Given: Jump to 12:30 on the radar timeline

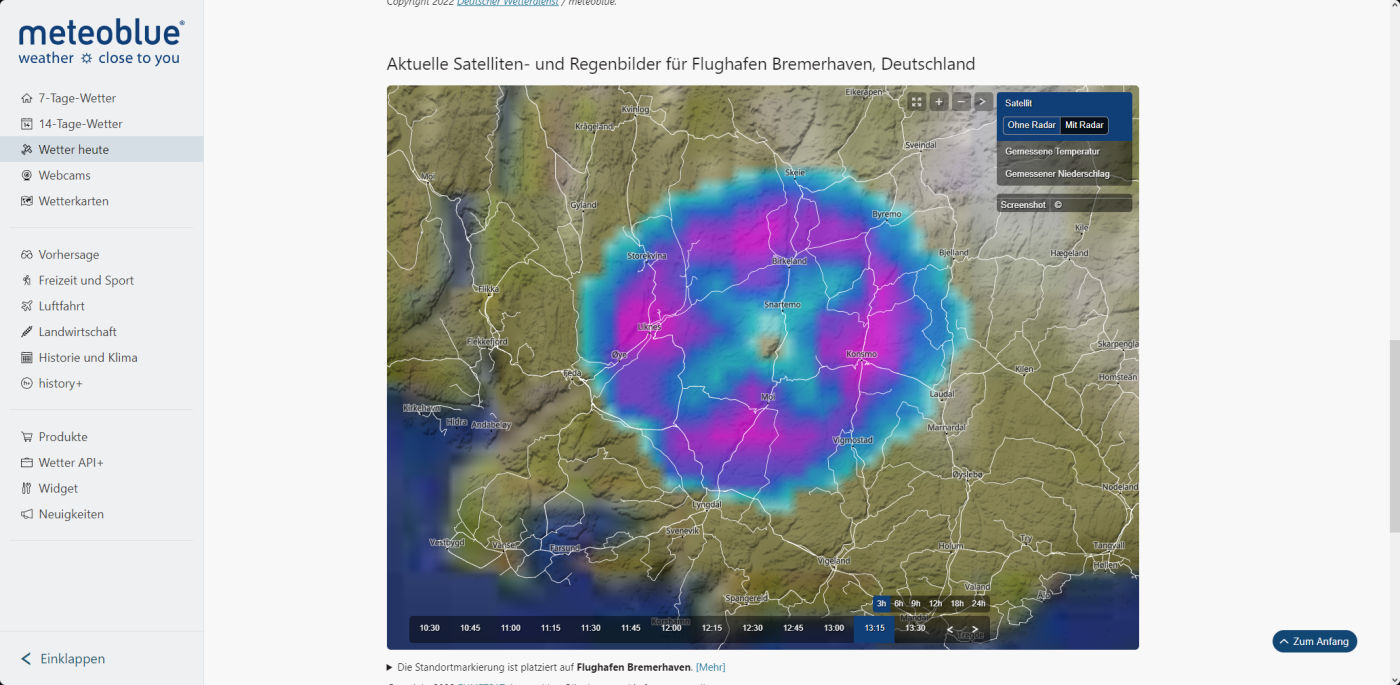Looking at the screenshot, I should click(752, 629).
